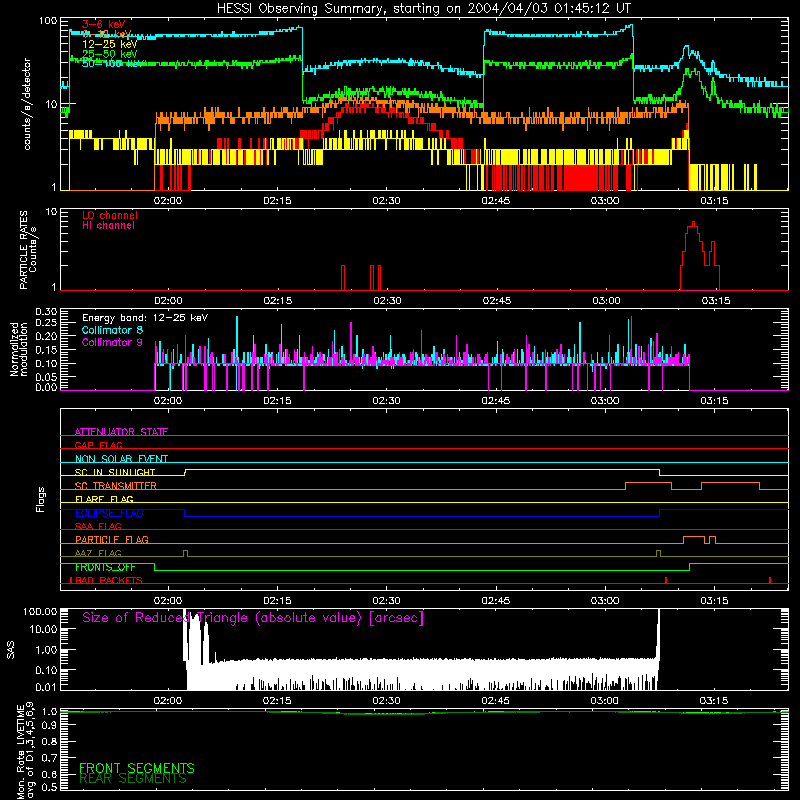Click the SC TRANSMITTER flag label
The width and height of the screenshot is (800, 800).
coord(116,486)
